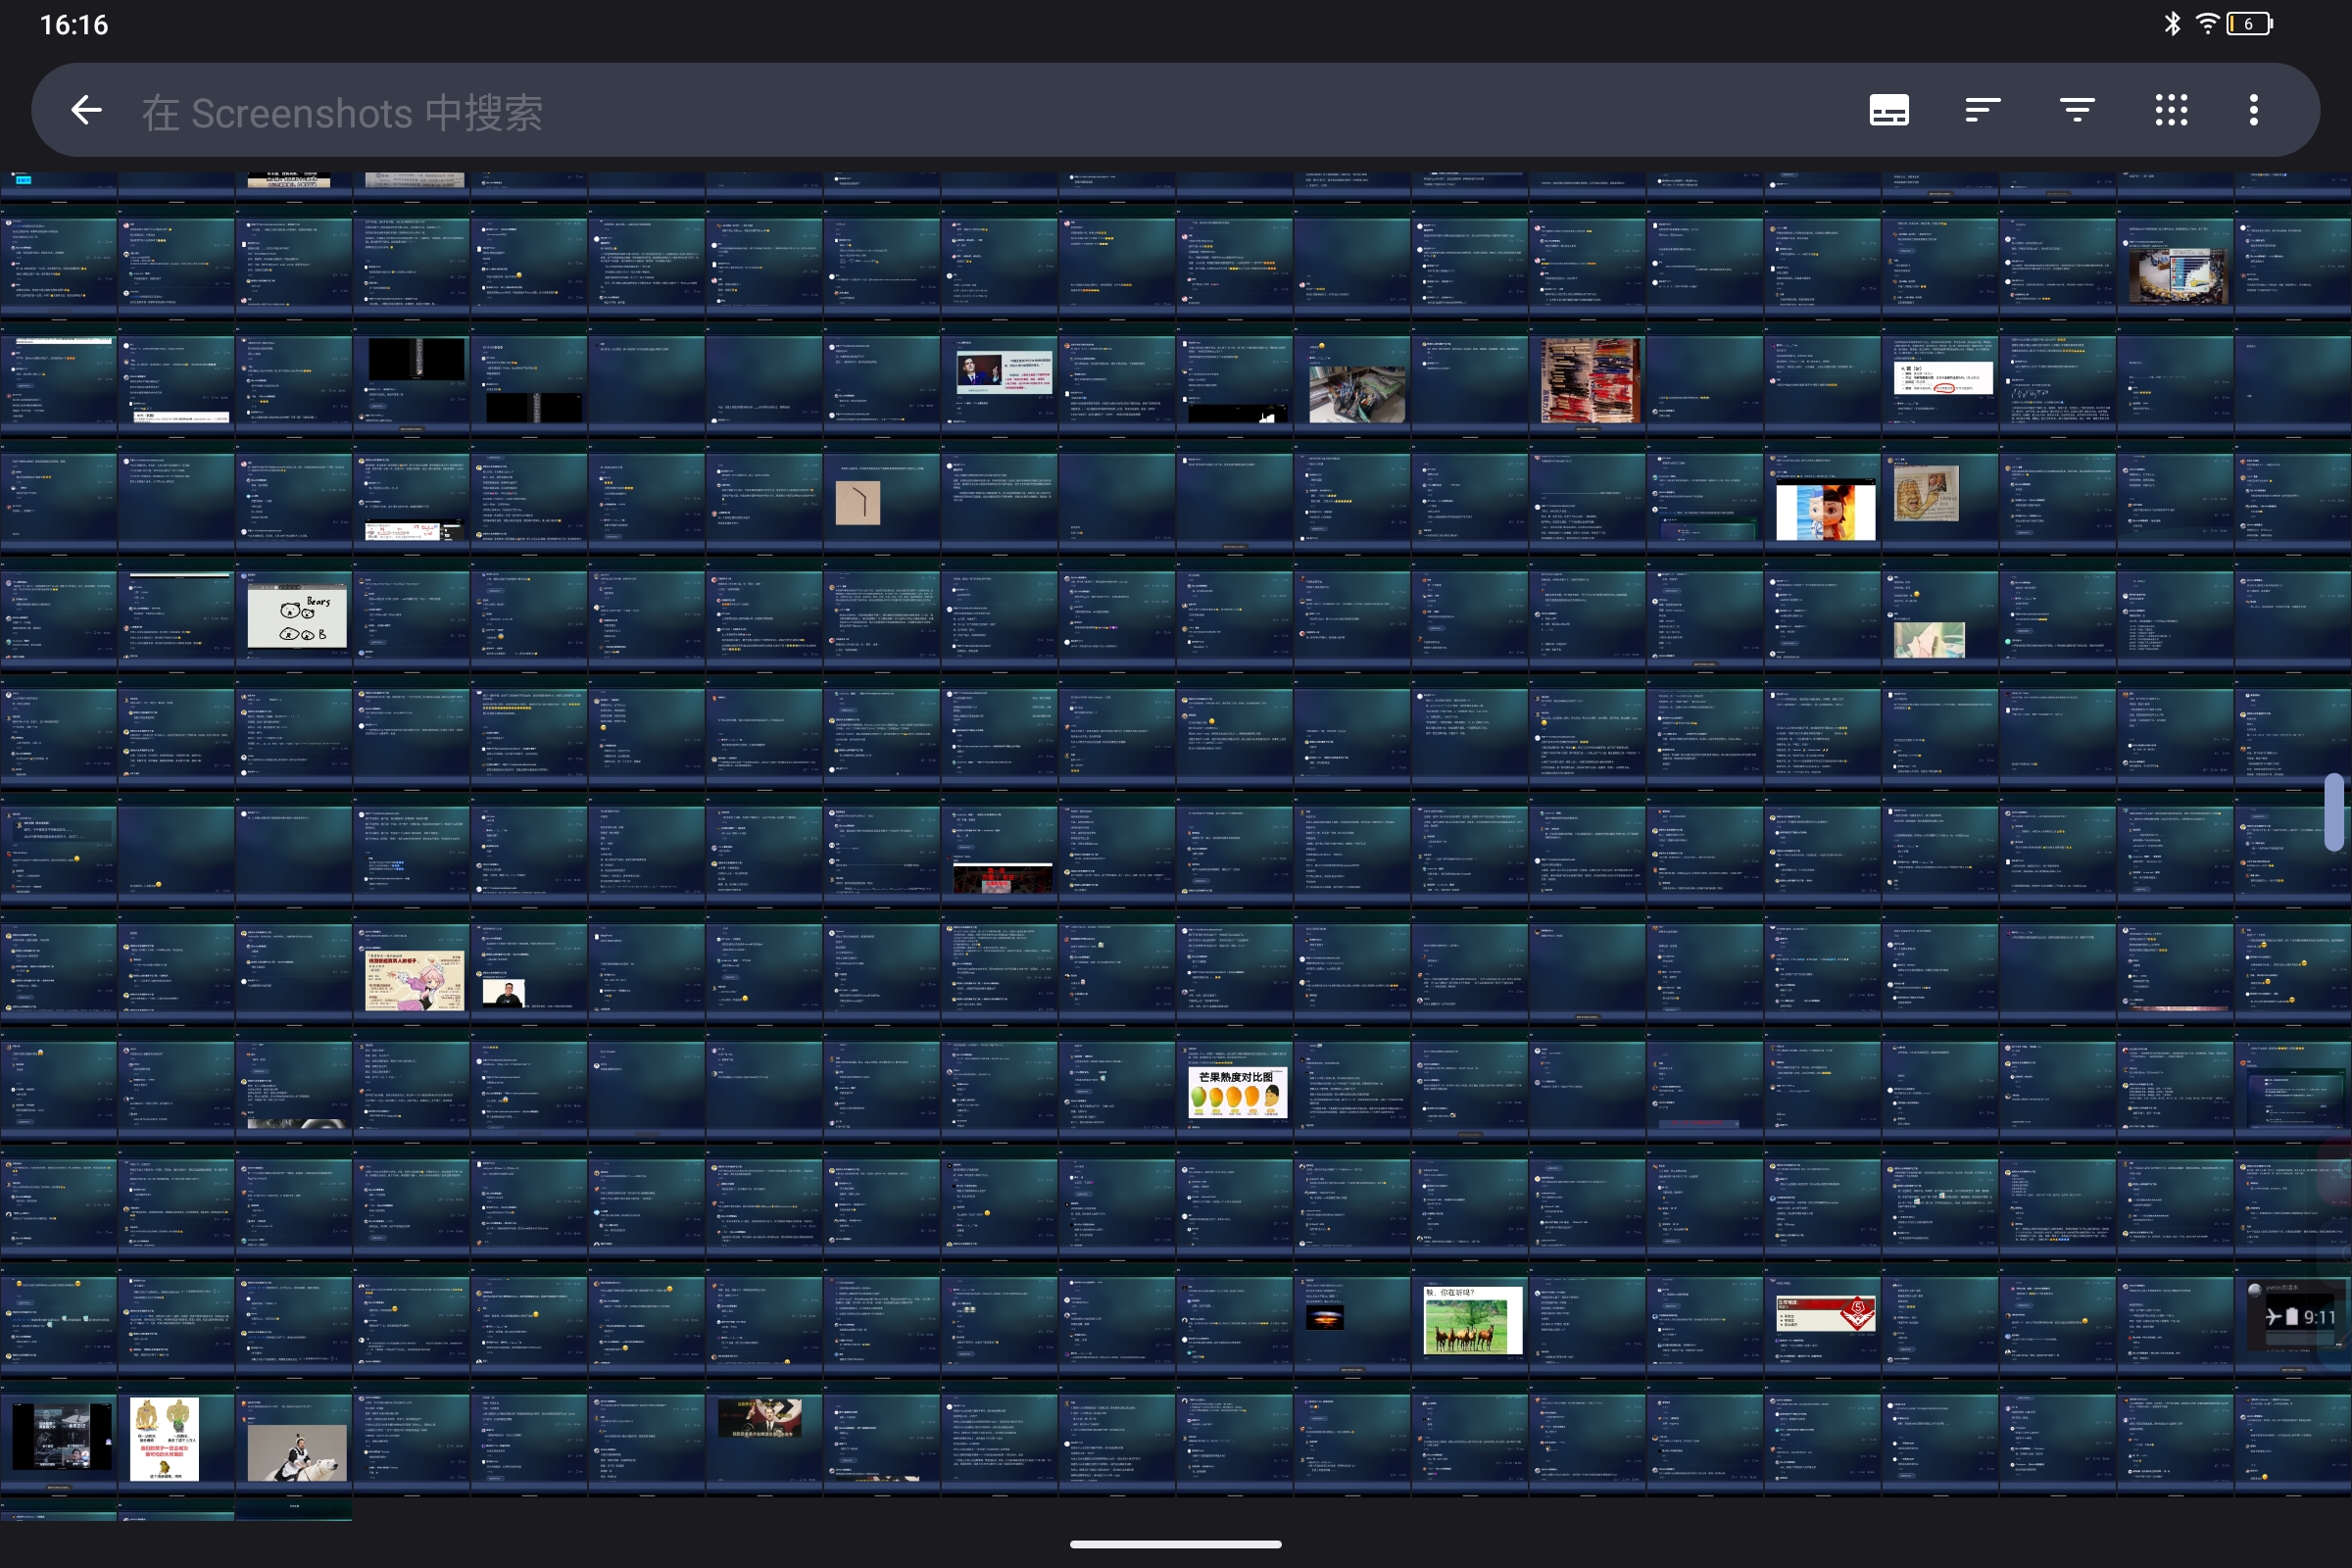The width and height of the screenshot is (2352, 1568).
Task: Tap the 16:16 clock in the status bar
Action: pyautogui.click(x=73, y=24)
